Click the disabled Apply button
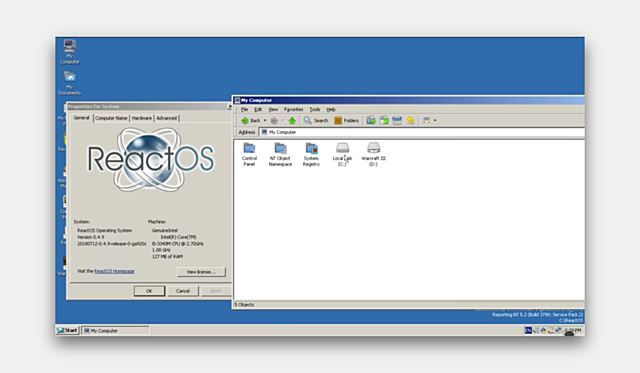The width and height of the screenshot is (640, 373). pos(216,291)
